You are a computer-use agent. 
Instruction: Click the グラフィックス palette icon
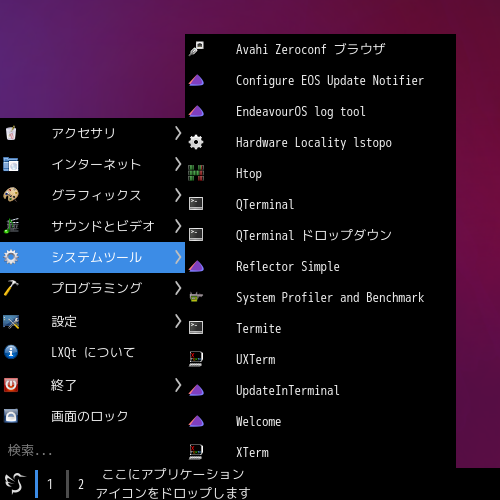[x=11, y=195]
